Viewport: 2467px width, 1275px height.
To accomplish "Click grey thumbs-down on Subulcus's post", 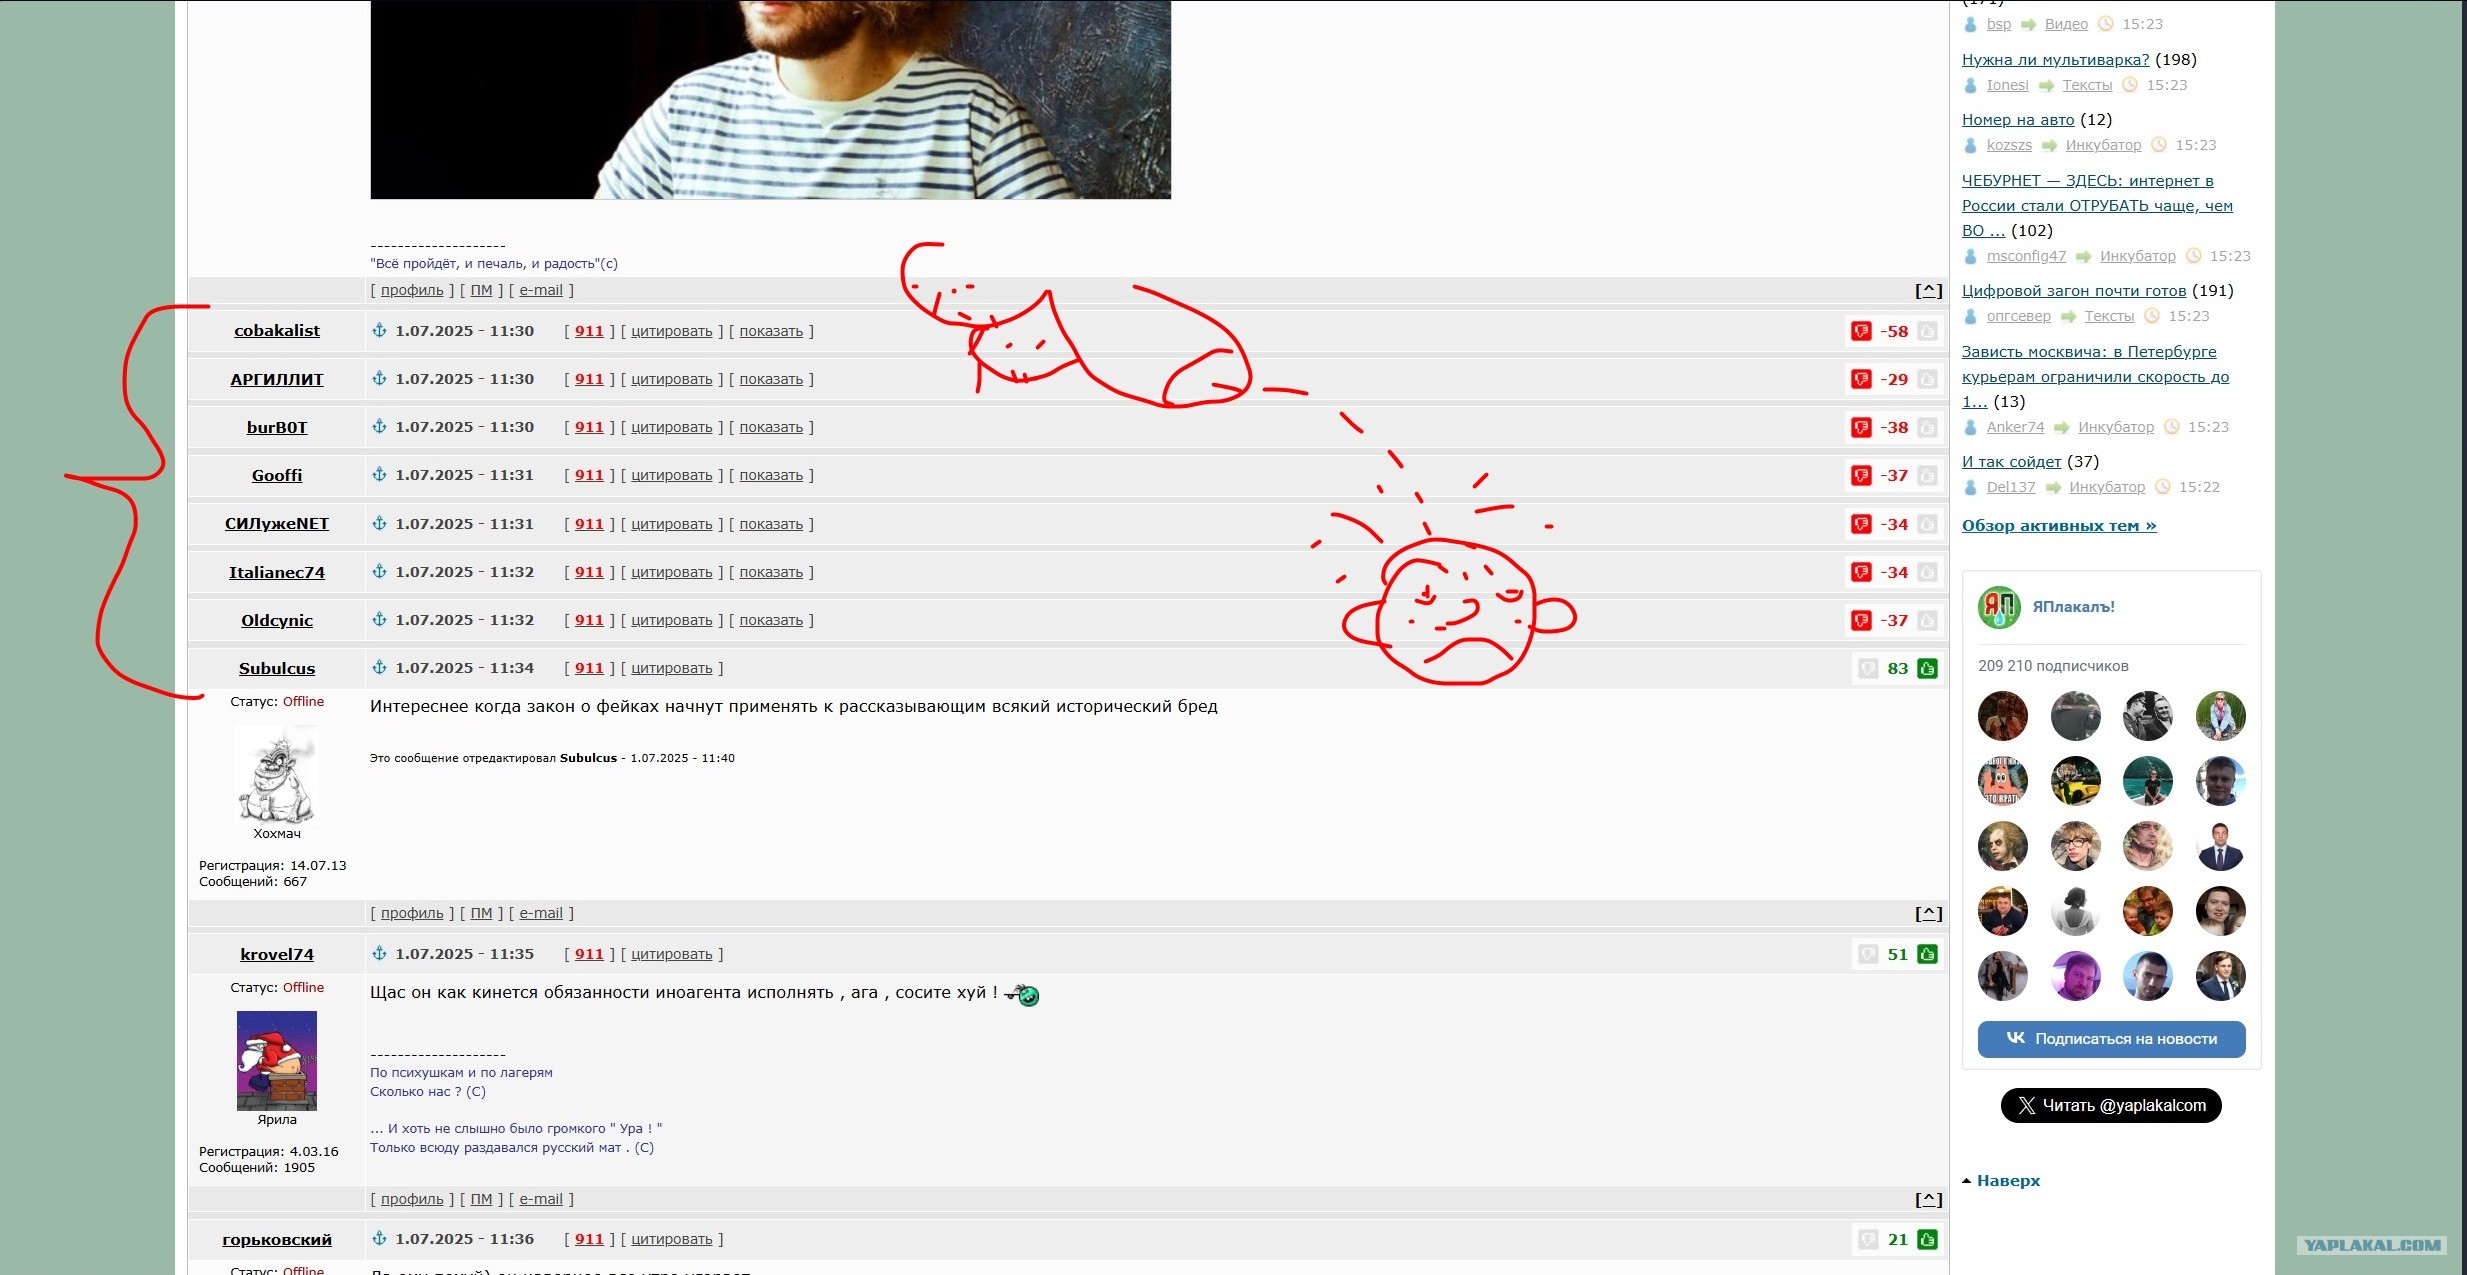I will pyautogui.click(x=1867, y=669).
